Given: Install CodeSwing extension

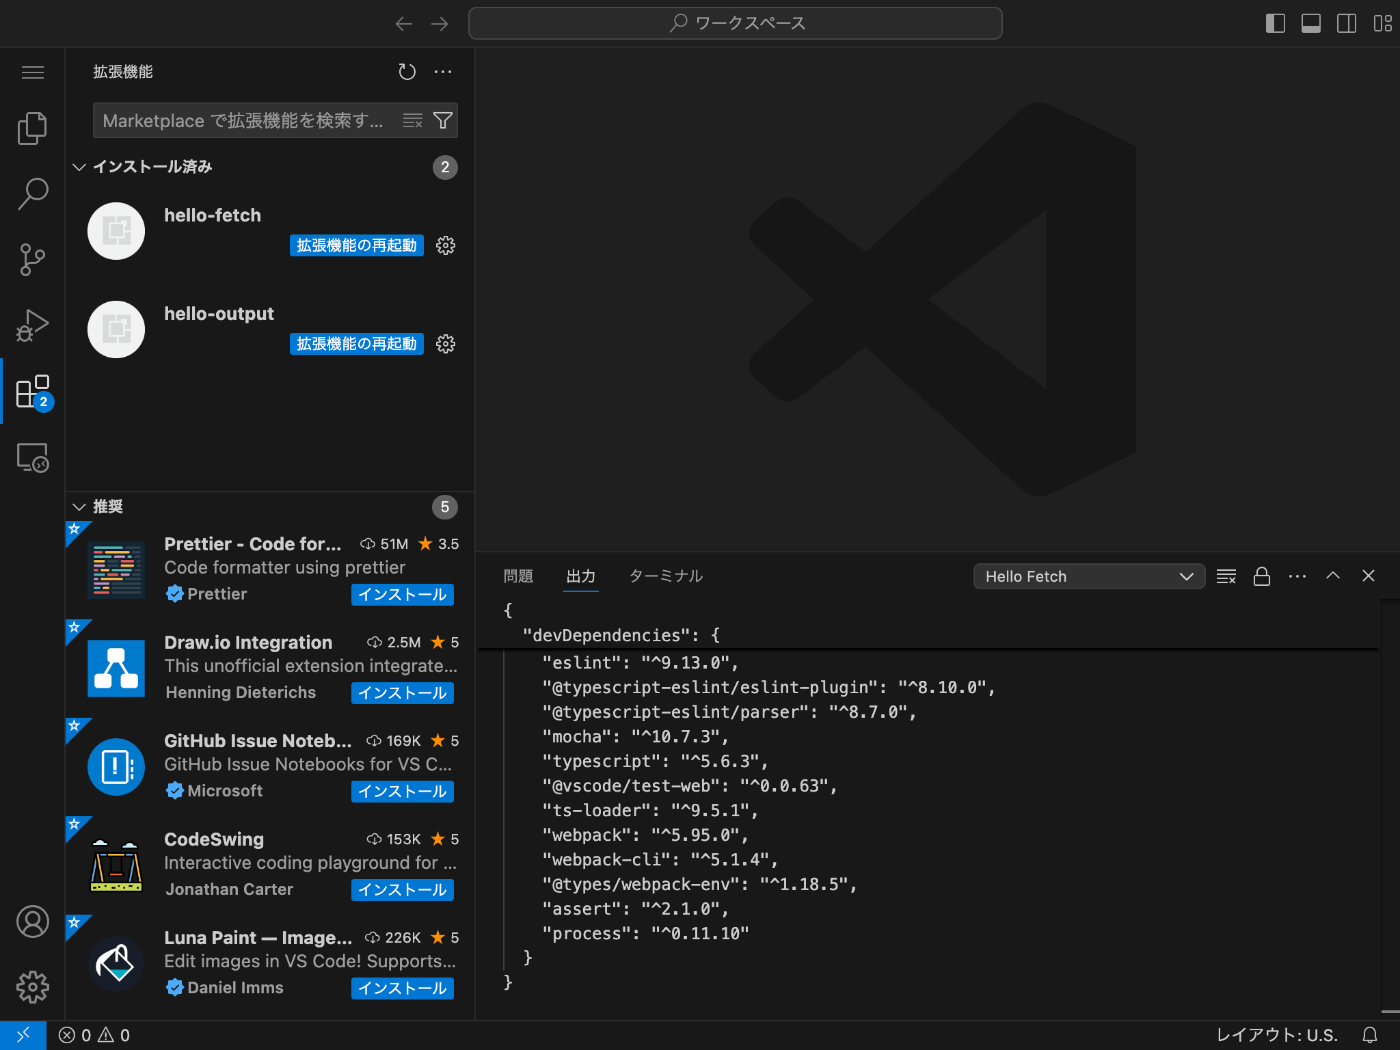Looking at the screenshot, I should [403, 890].
